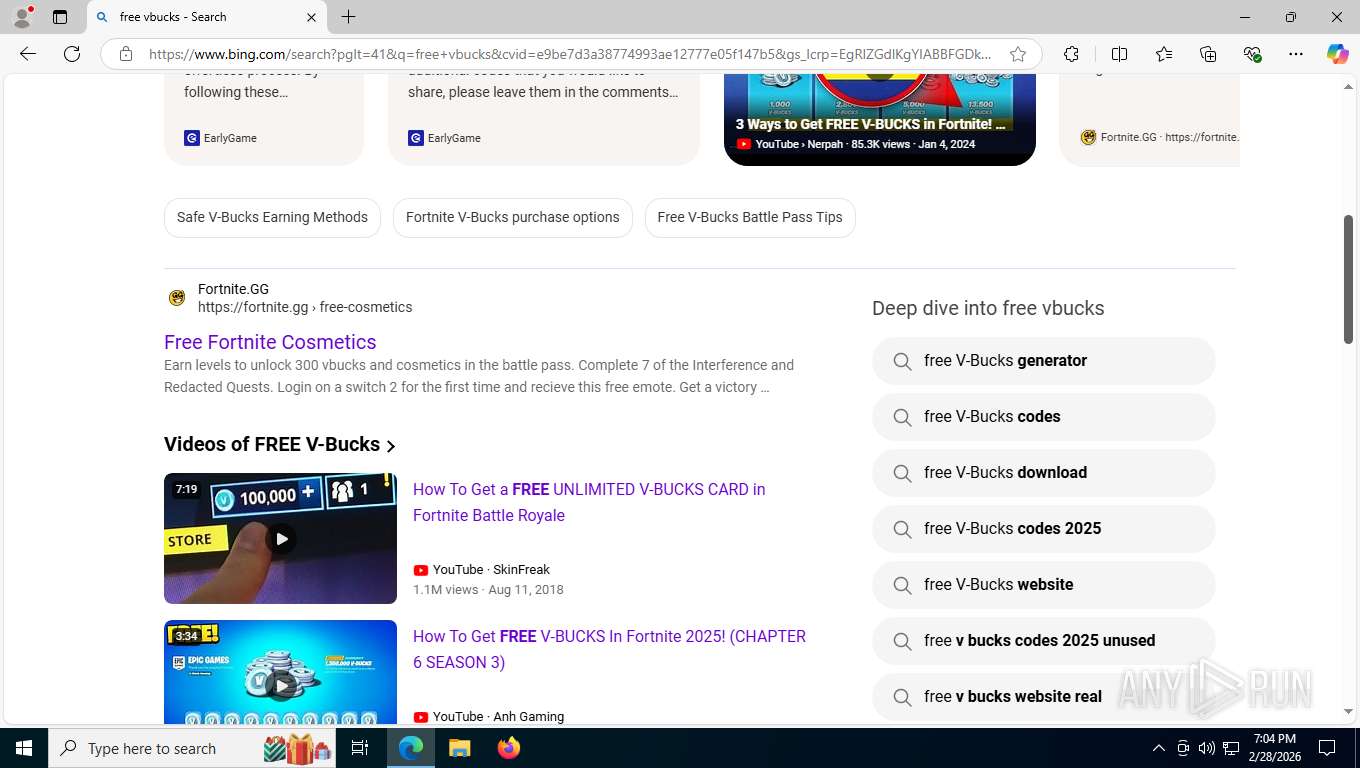Search free V-Bucks codes 2025 suggestion
Image resolution: width=1360 pixels, height=768 pixels.
(1044, 529)
